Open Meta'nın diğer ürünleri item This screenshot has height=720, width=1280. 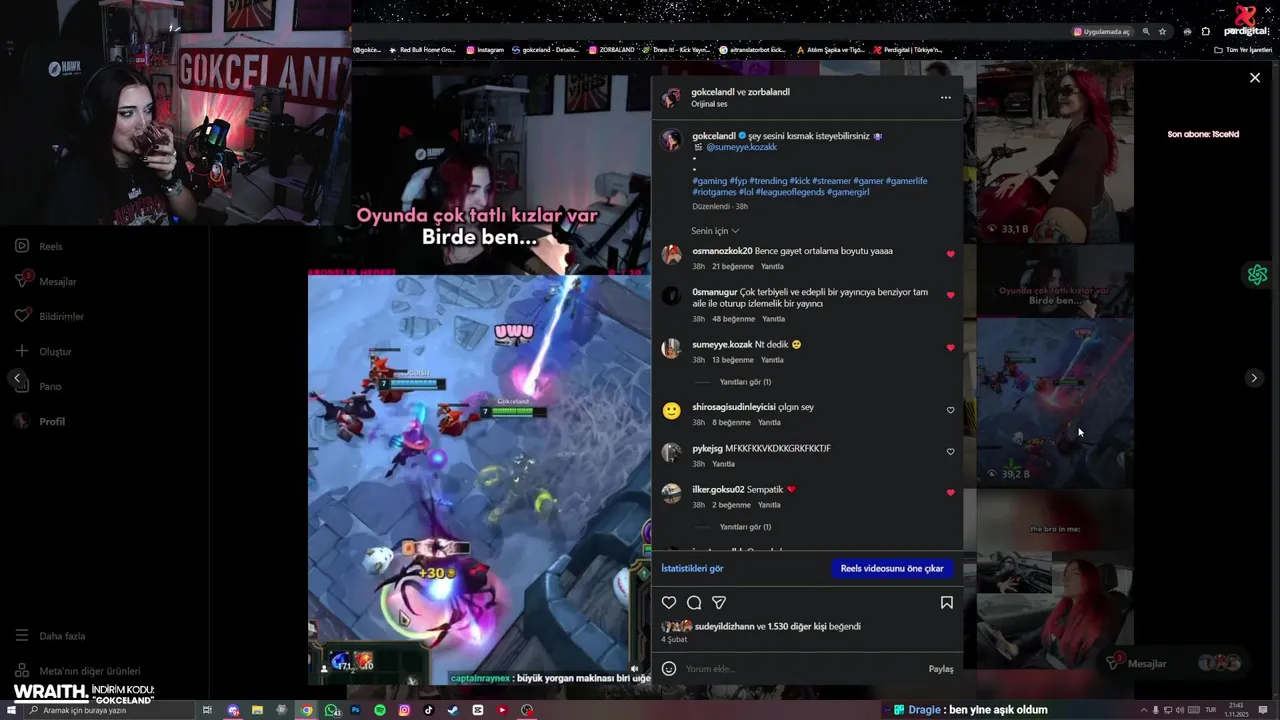pyautogui.click(x=78, y=671)
